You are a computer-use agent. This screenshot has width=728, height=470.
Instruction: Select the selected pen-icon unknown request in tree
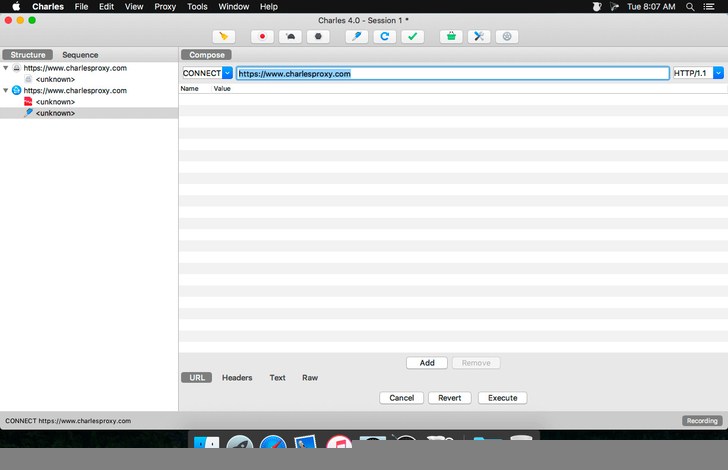[55, 114]
